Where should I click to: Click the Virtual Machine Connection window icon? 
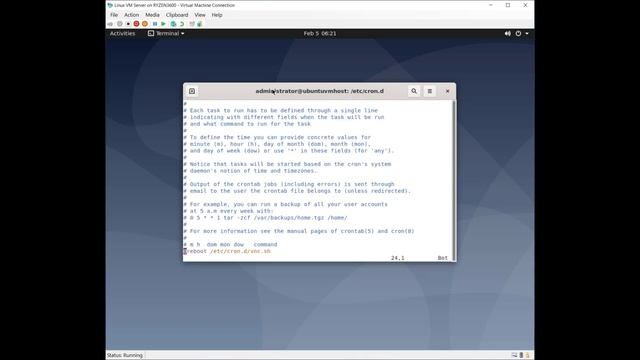110,5
